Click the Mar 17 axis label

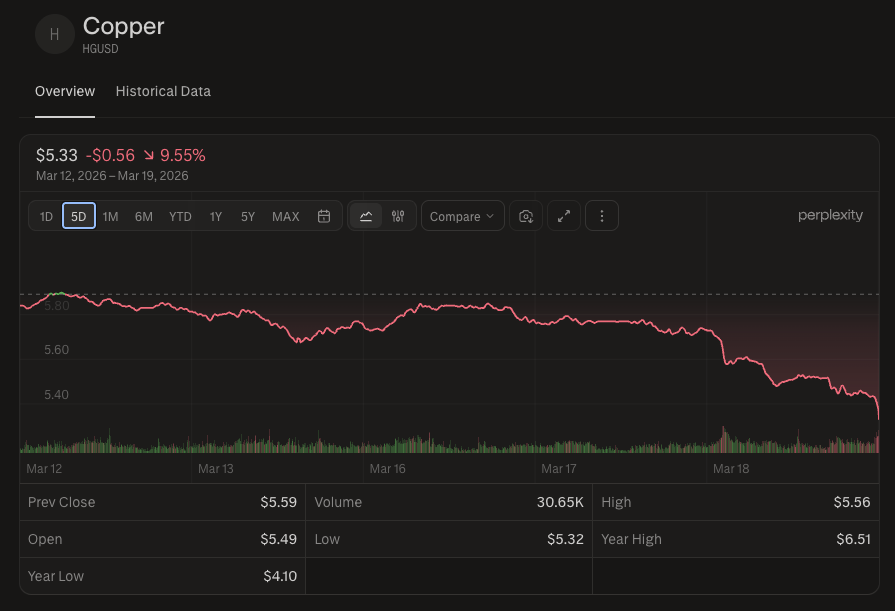pos(559,469)
